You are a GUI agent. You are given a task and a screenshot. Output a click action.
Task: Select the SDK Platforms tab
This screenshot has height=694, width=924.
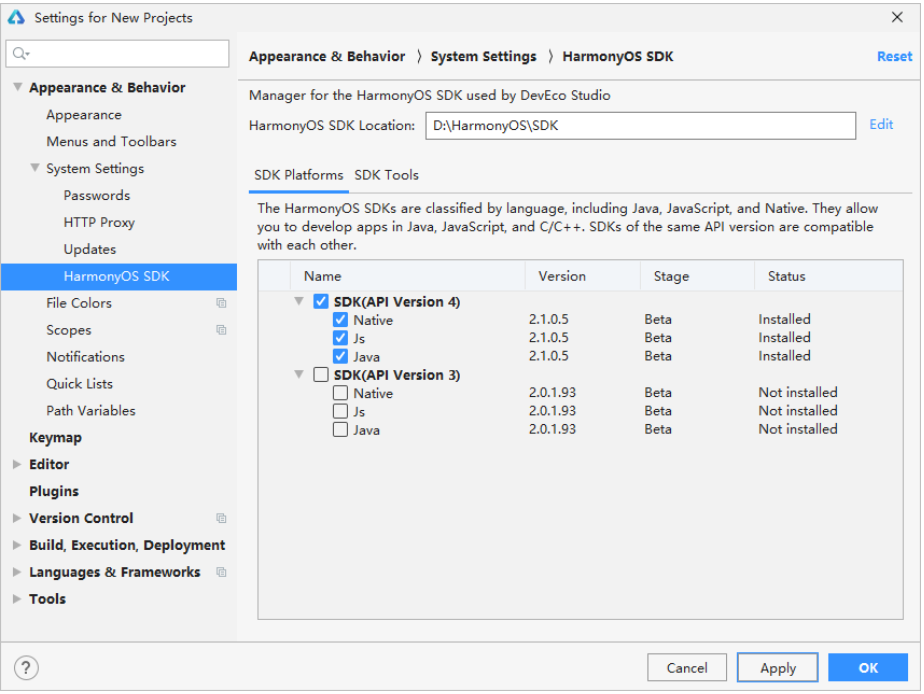298,175
